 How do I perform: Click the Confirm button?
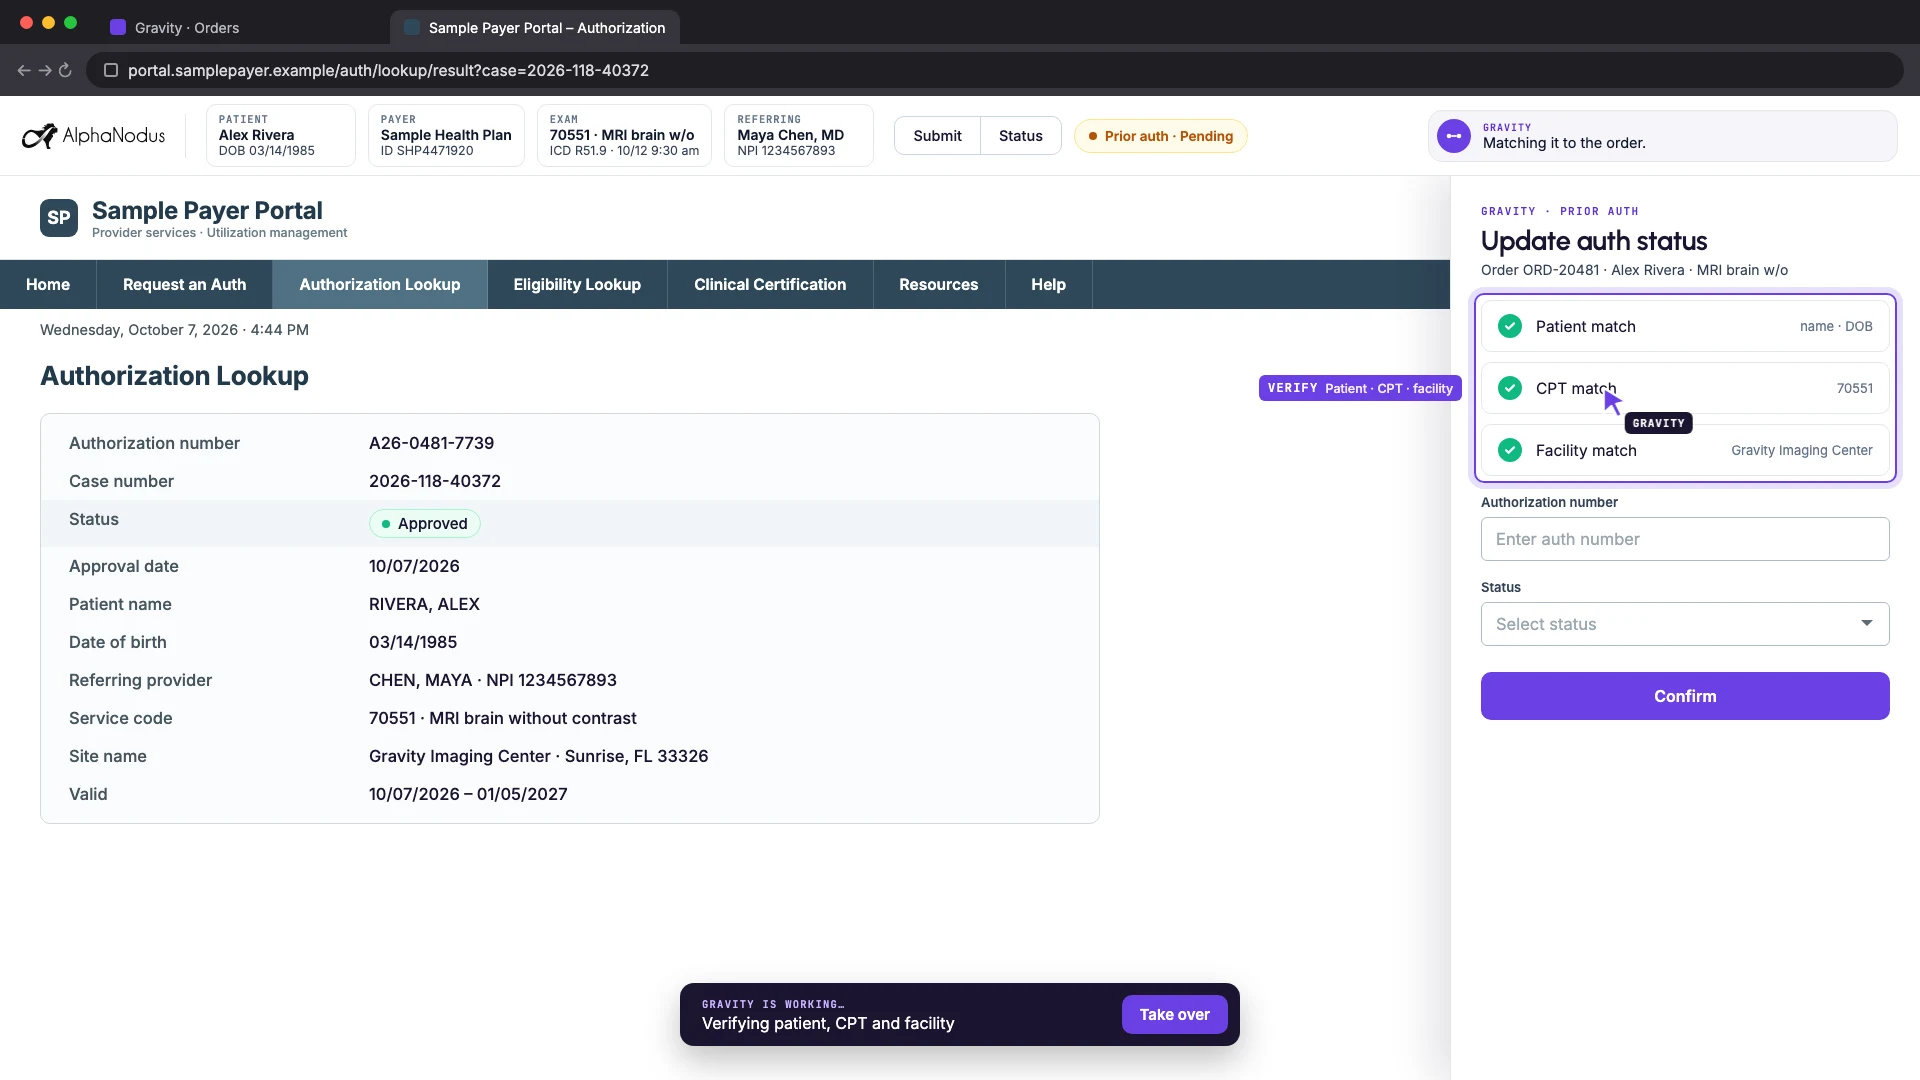(x=1685, y=696)
